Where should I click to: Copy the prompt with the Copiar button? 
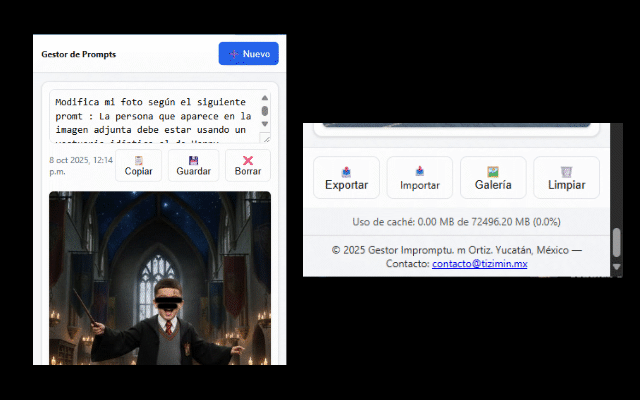coord(138,165)
